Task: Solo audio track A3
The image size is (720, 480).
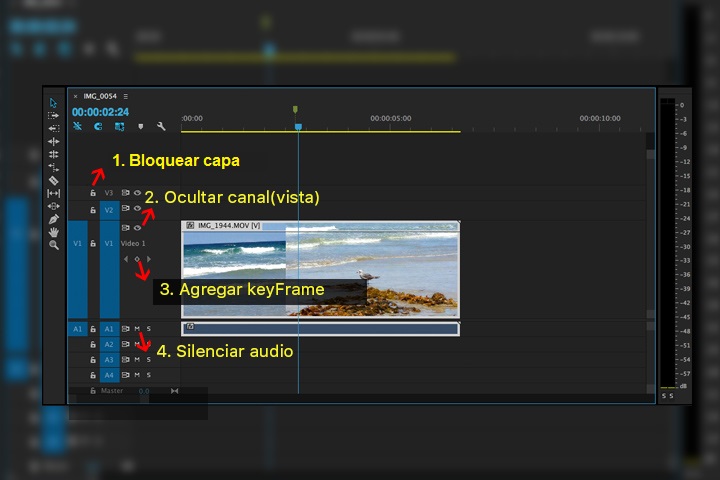Action: click(148, 360)
